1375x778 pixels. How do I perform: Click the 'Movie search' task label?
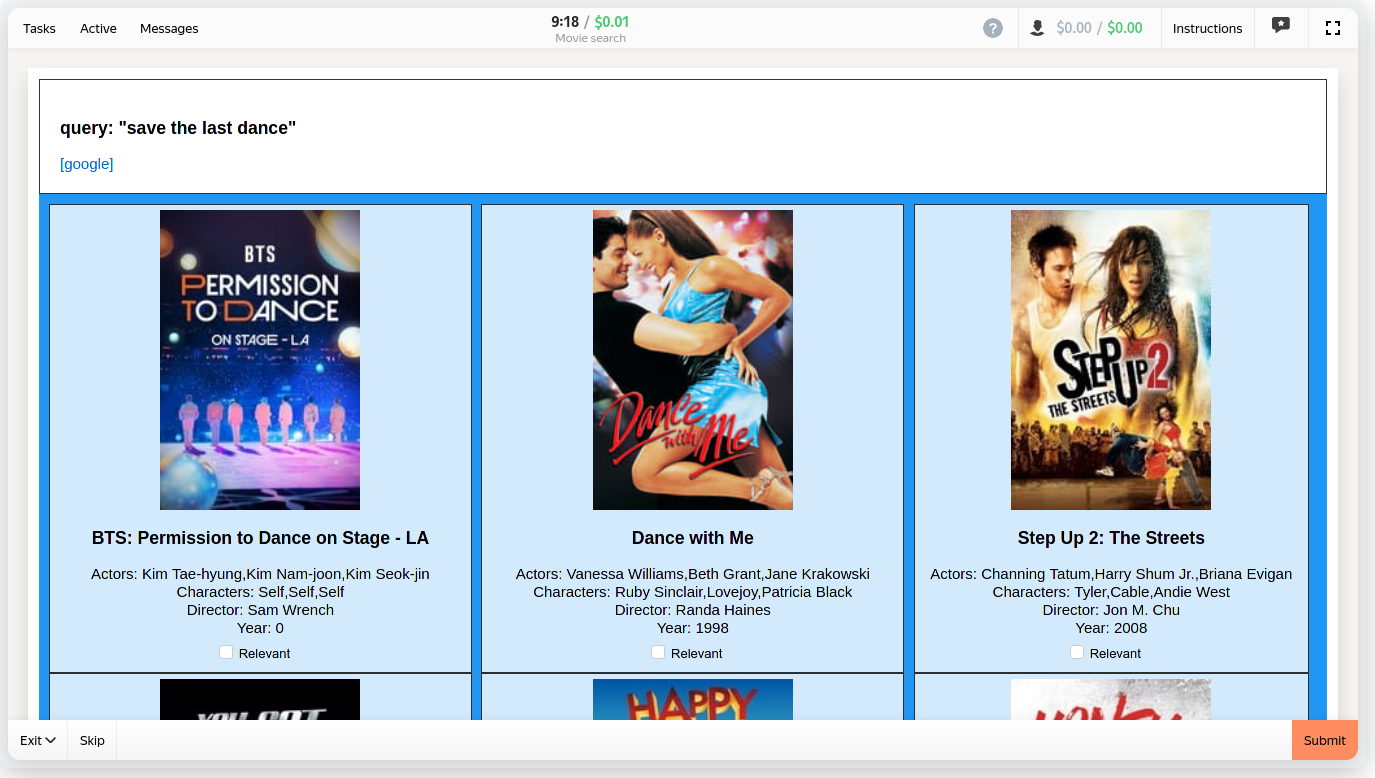(x=591, y=39)
